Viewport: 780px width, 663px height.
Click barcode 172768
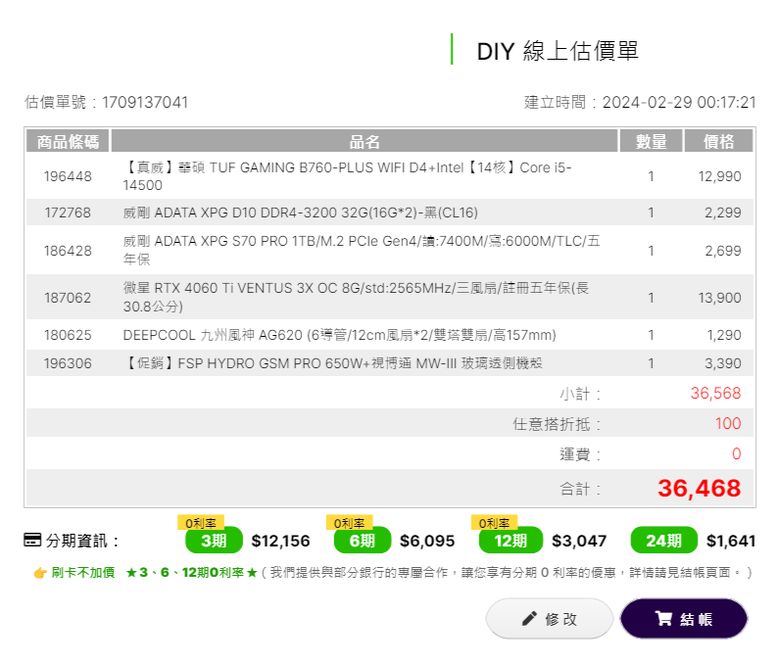click(68, 213)
